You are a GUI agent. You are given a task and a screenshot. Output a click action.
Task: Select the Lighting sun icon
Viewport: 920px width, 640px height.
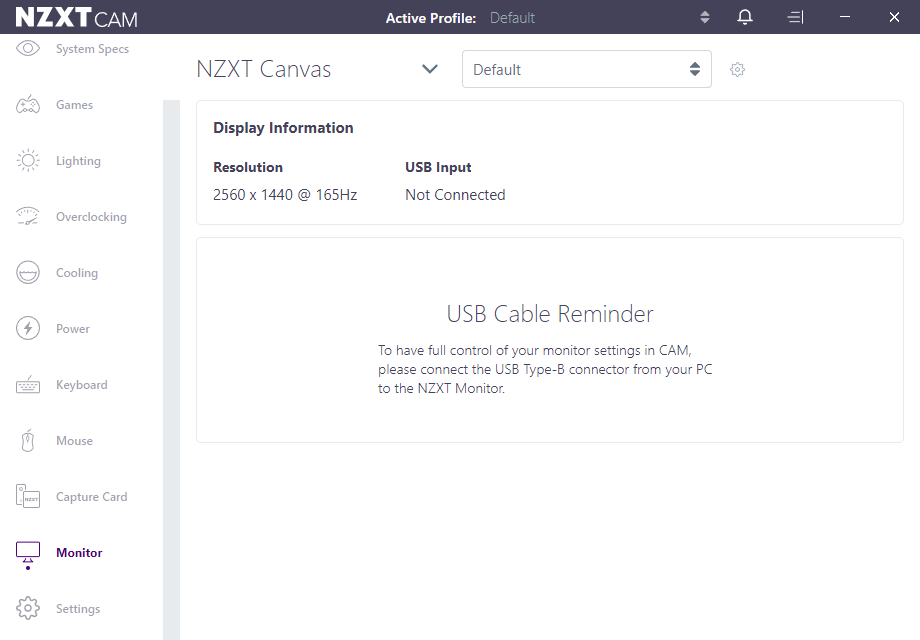coord(28,161)
